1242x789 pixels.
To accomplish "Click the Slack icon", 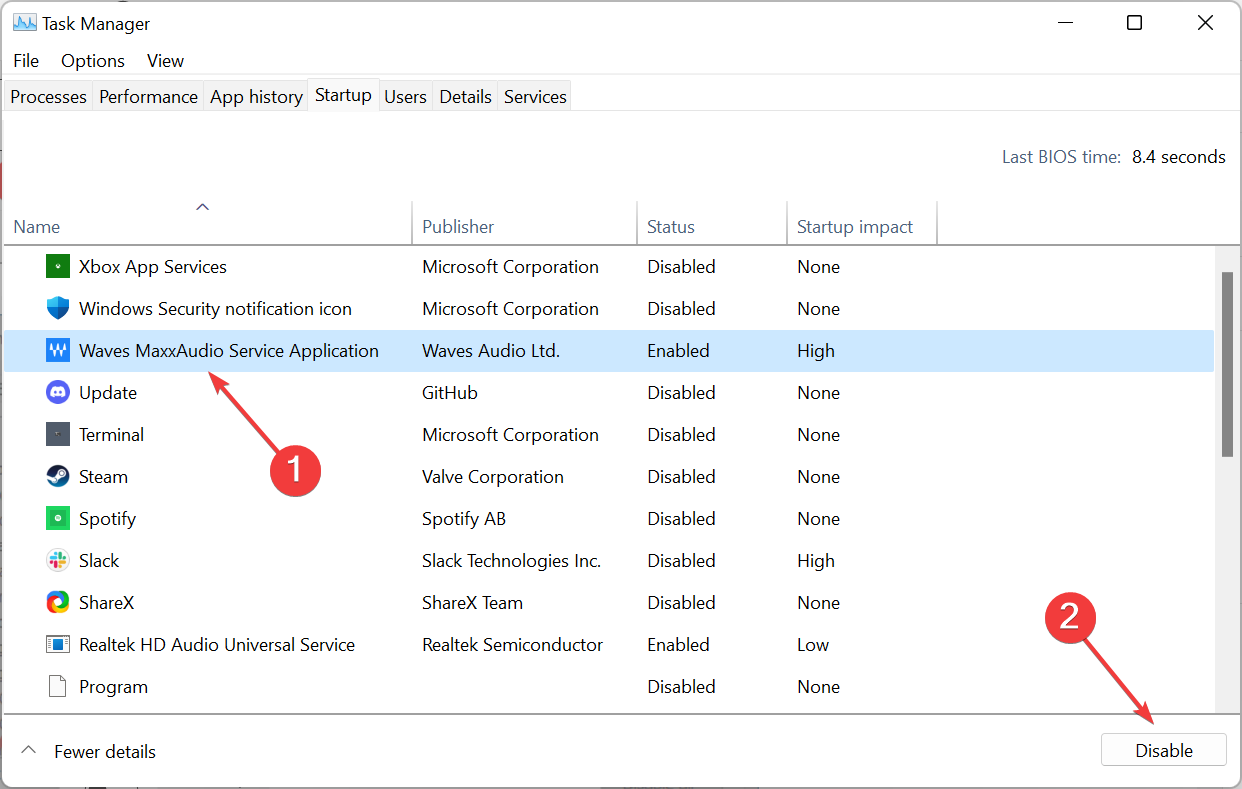I will [59, 561].
